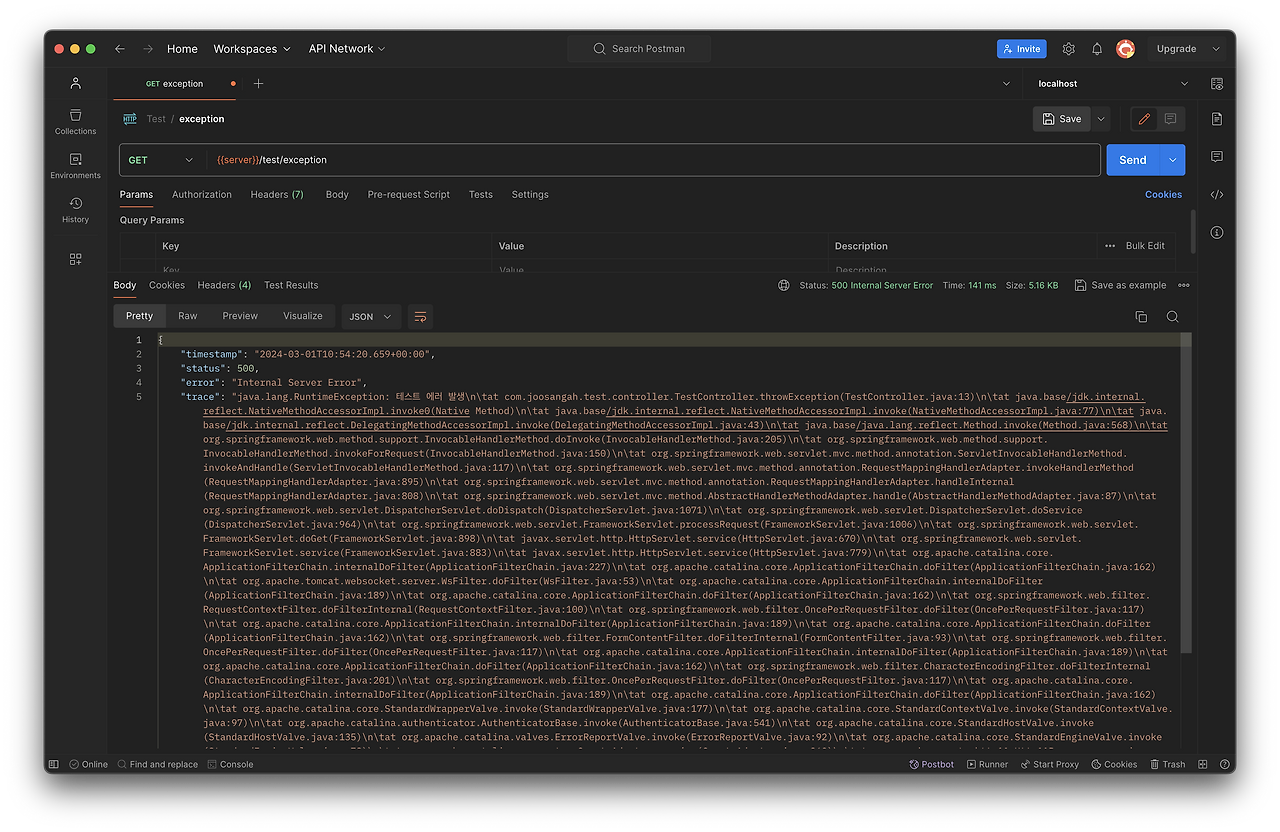The width and height of the screenshot is (1280, 832).
Task: Toggle Online connection status
Action: (88, 764)
